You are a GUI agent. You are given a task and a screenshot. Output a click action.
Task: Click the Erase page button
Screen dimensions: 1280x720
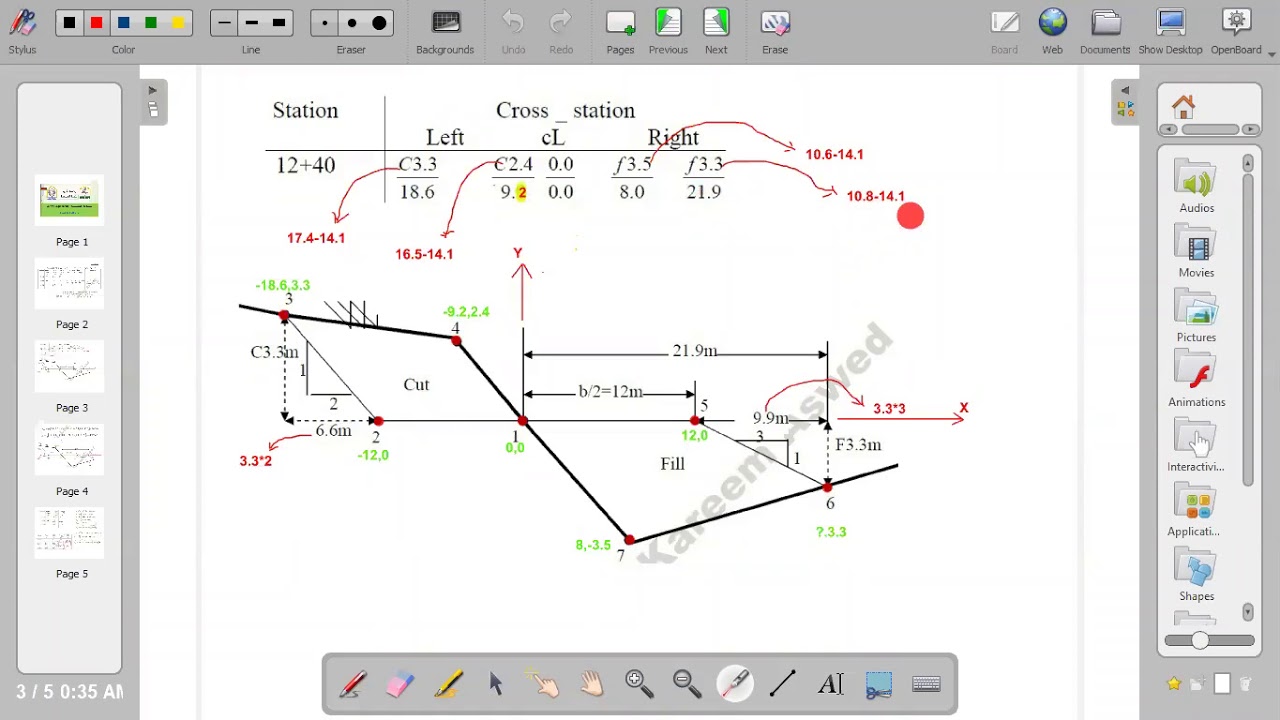pos(775,32)
